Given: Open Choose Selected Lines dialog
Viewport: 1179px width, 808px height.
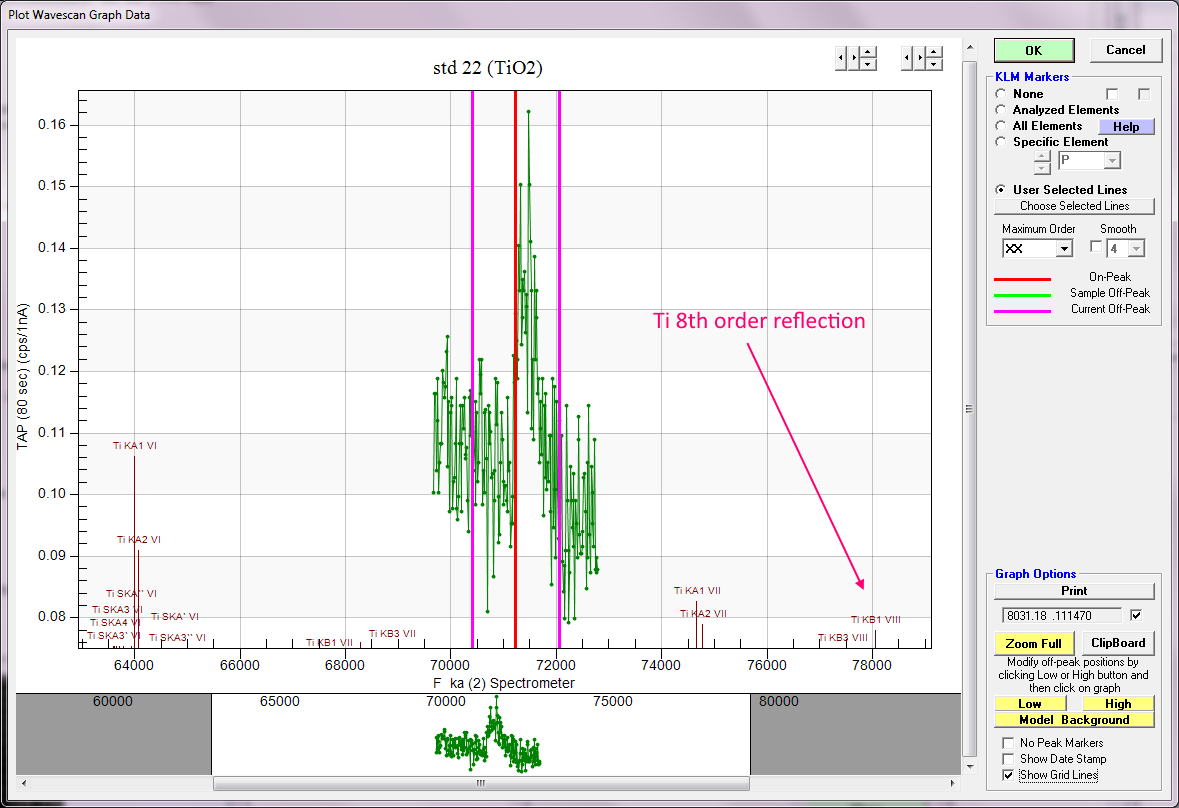Looking at the screenshot, I should click(x=1074, y=206).
